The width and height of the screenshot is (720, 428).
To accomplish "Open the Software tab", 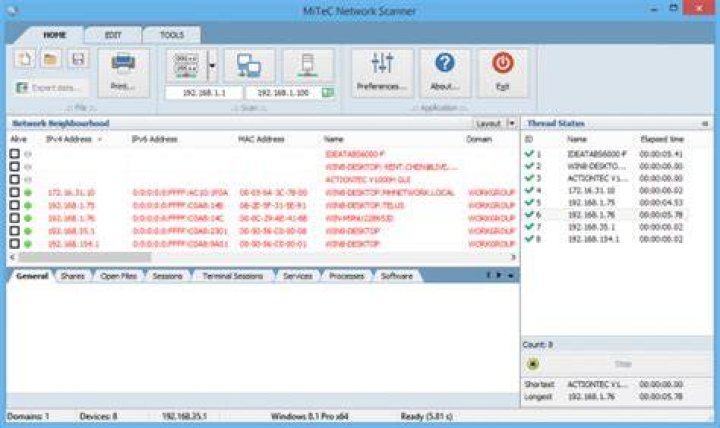I will click(397, 276).
